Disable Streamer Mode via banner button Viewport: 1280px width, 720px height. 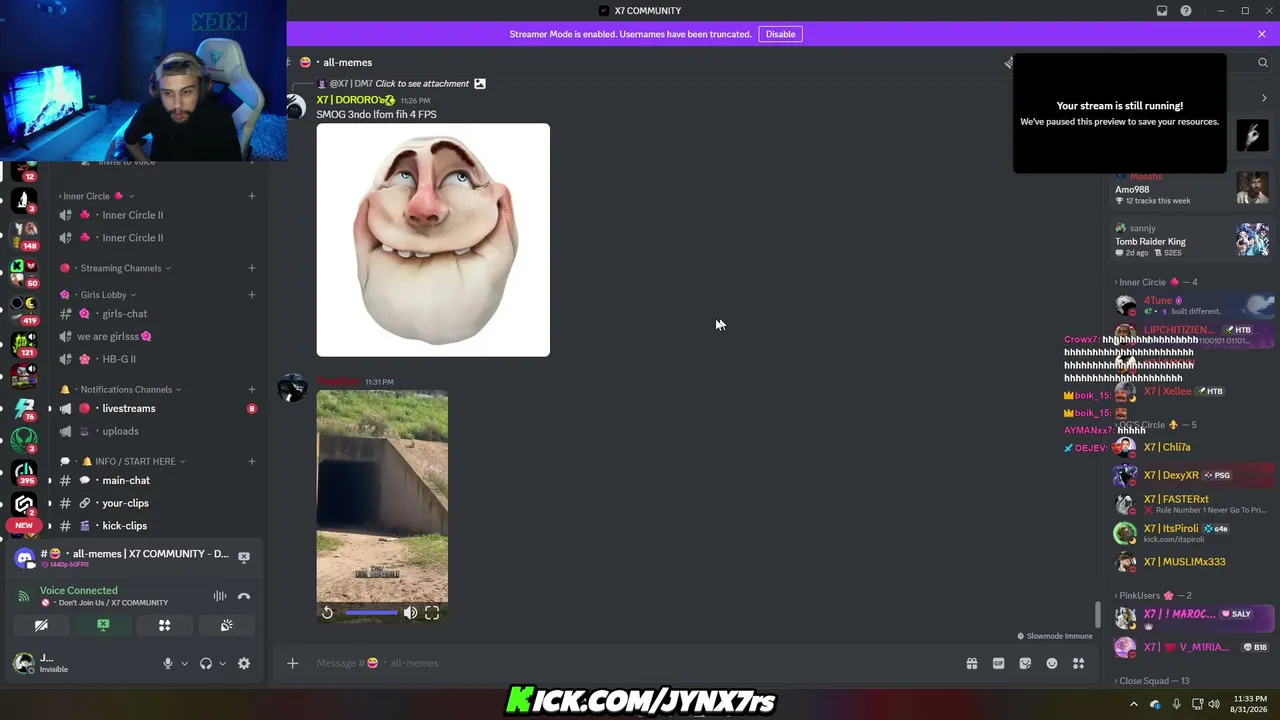pos(780,34)
